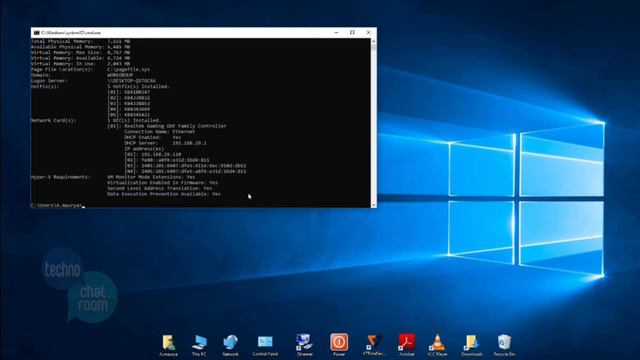This screenshot has height=360, width=640.
Task: Click the 'WORKGROUP' domain value
Action: pos(120,76)
